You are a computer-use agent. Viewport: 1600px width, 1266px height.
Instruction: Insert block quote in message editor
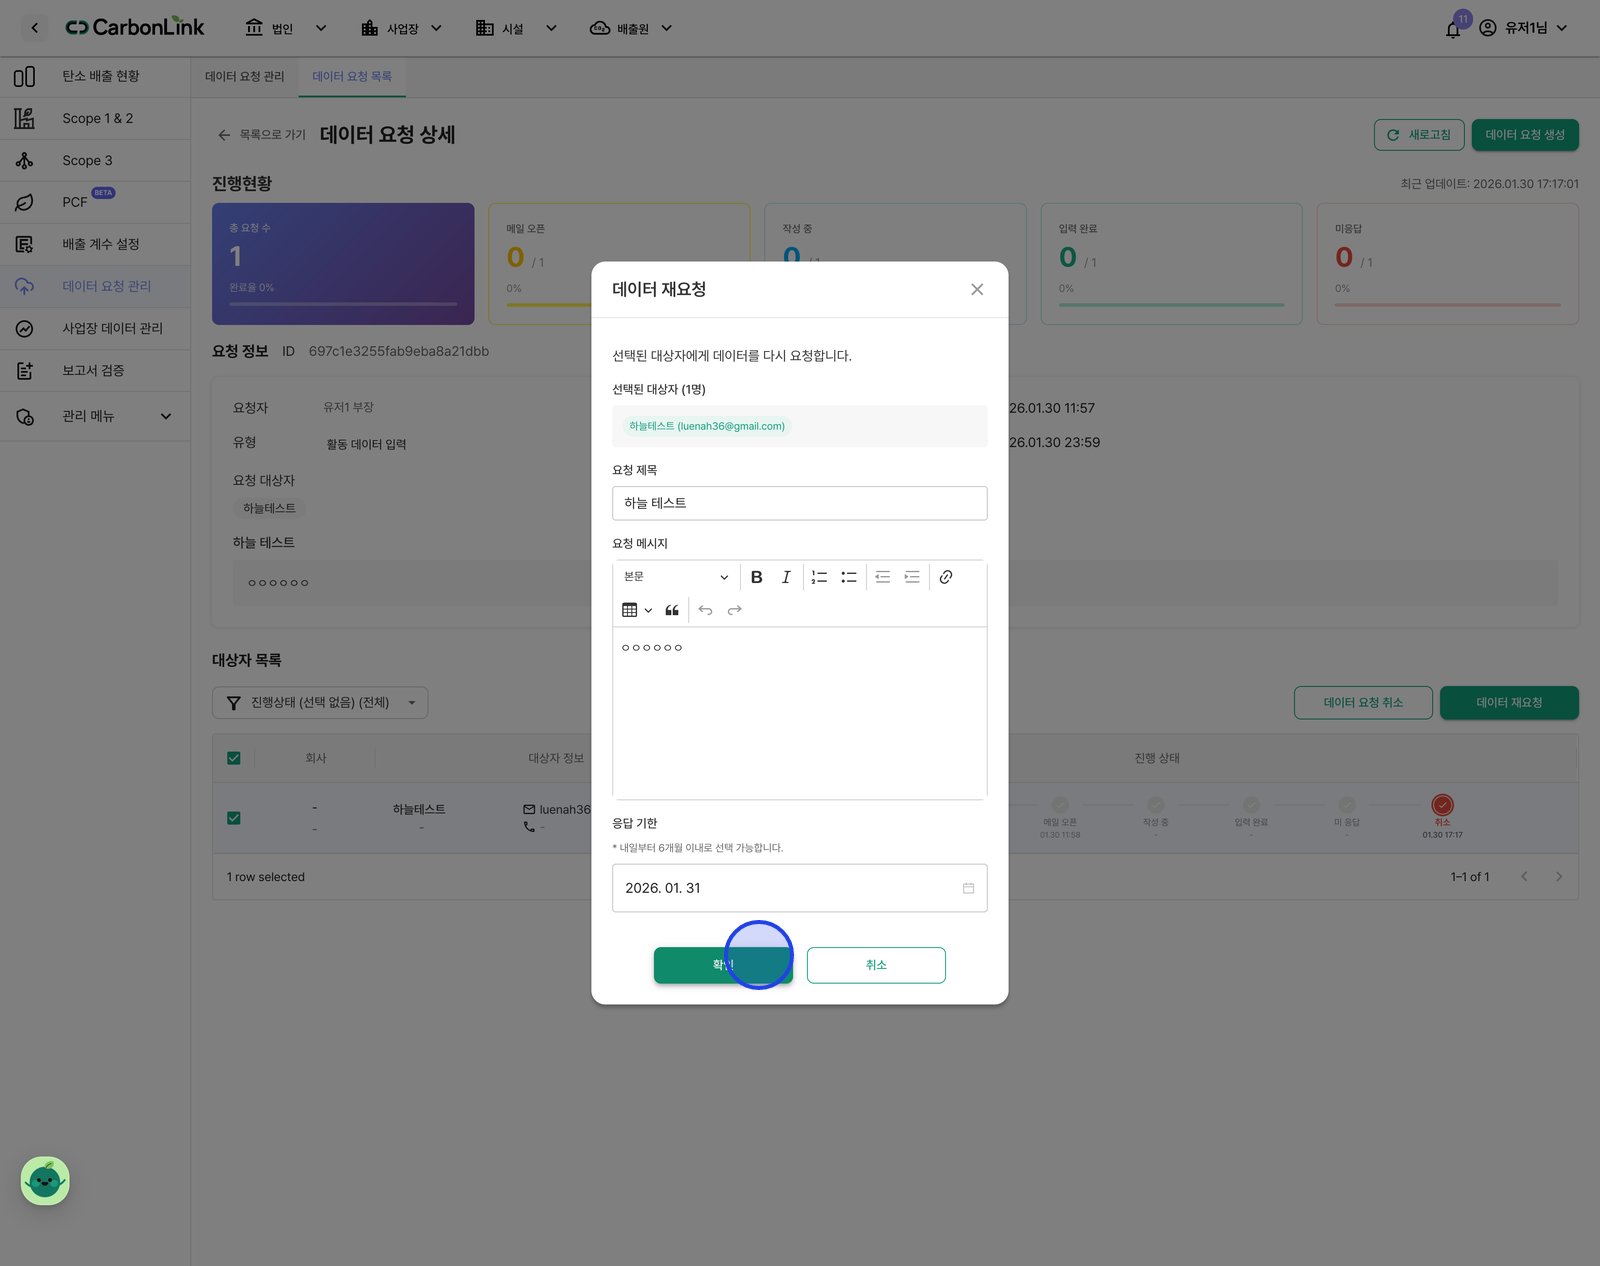point(672,610)
